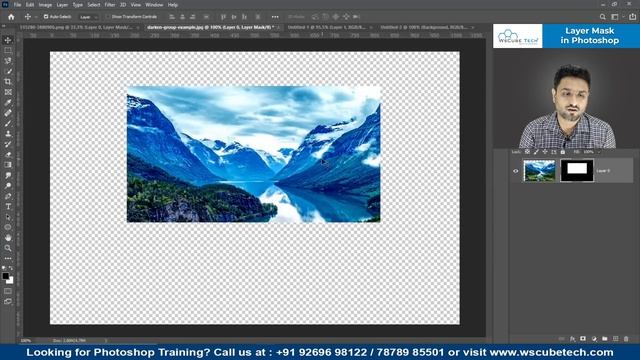Select the Rectangular Marquee tool
Image resolution: width=640 pixels, height=360 pixels.
(x=8, y=51)
